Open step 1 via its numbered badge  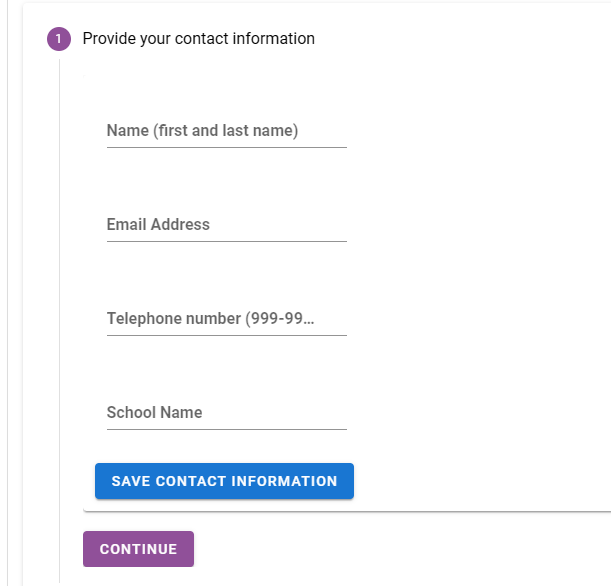pos(58,39)
